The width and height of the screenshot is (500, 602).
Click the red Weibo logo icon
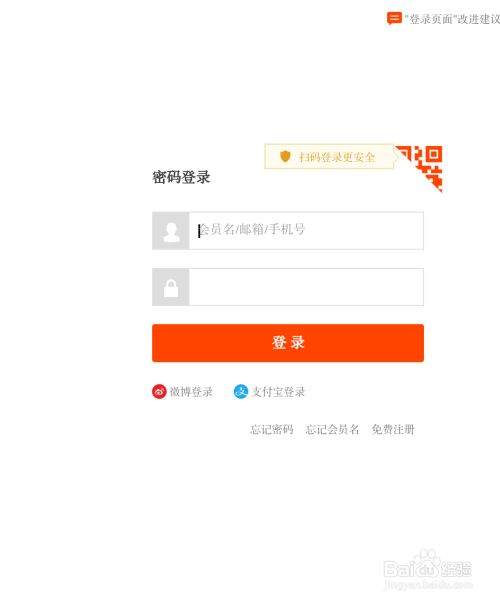[x=159, y=392]
